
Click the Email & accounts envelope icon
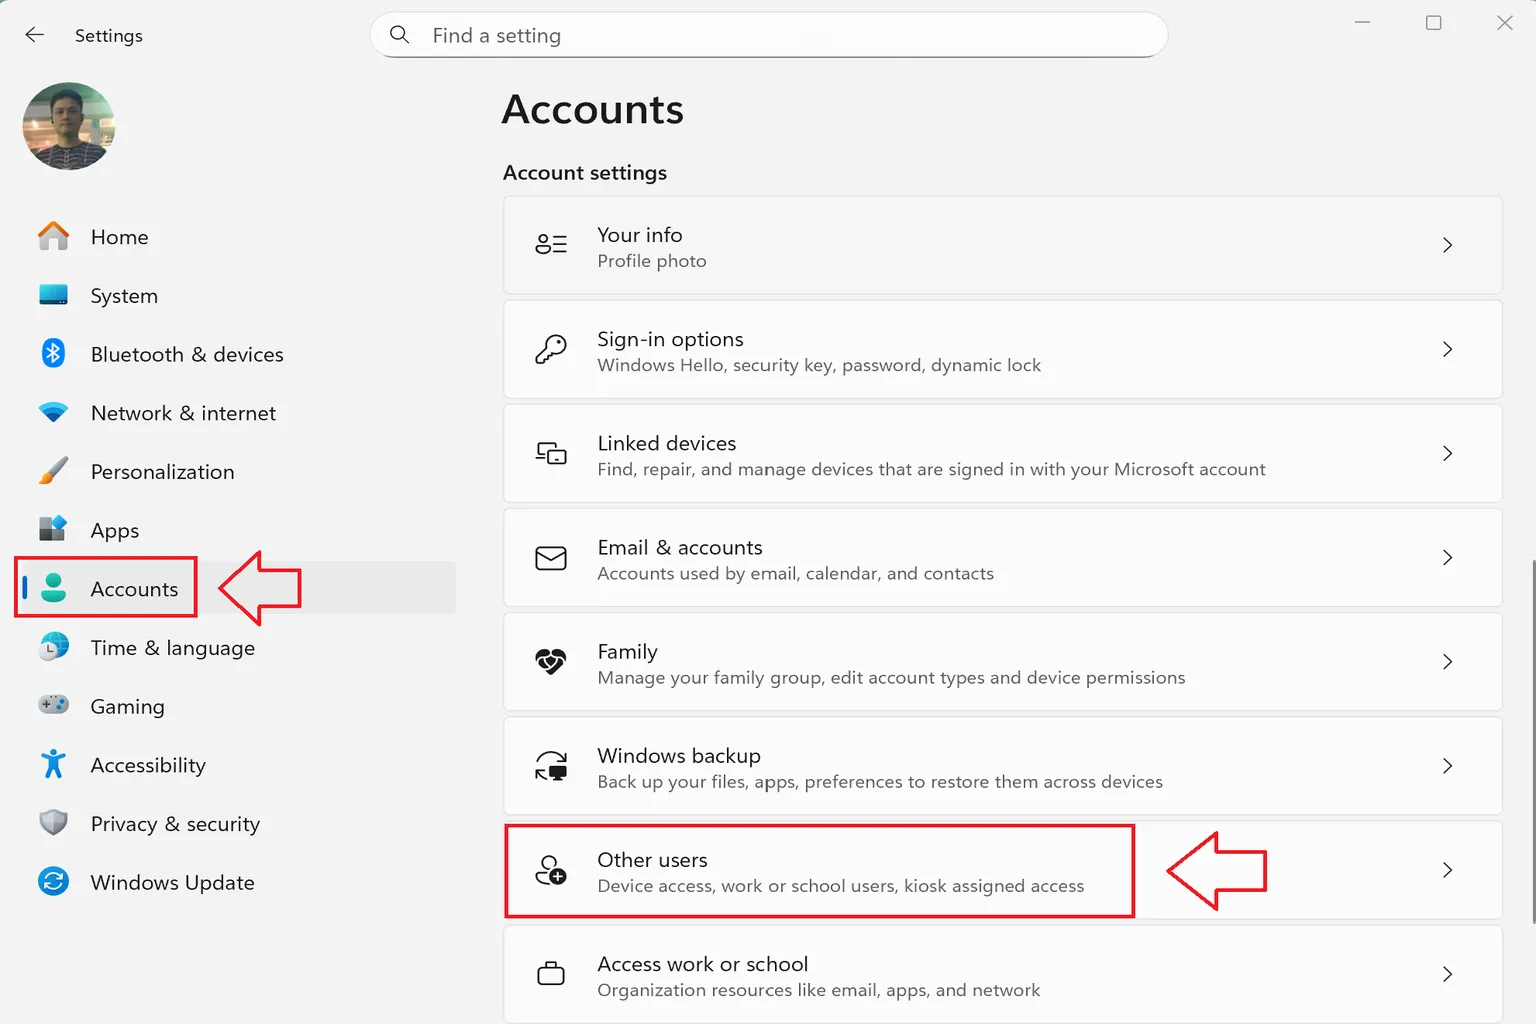click(551, 558)
